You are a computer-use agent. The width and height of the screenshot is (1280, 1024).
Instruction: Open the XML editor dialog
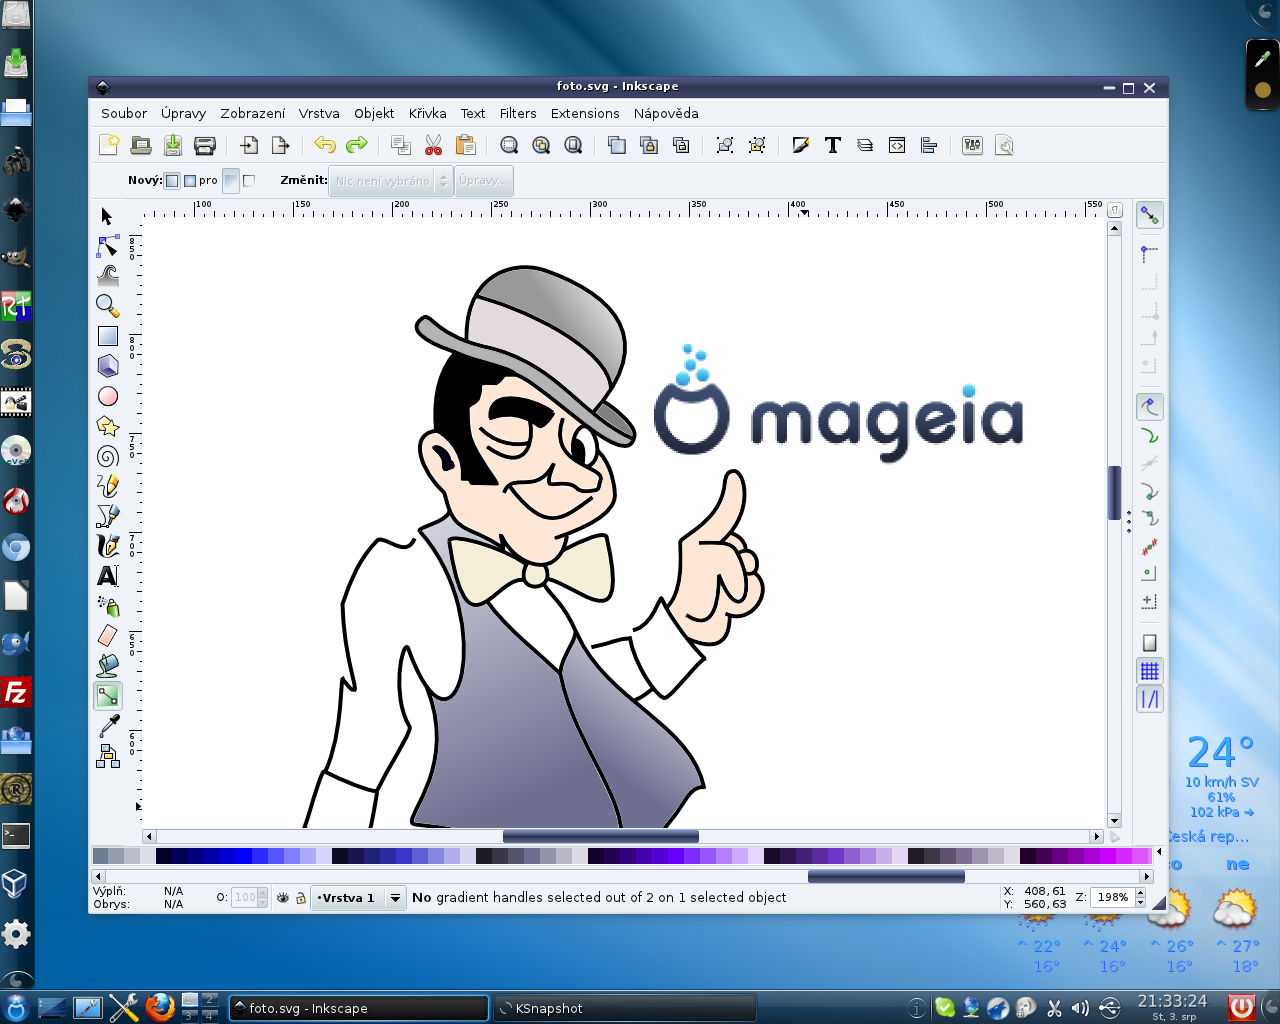point(897,146)
